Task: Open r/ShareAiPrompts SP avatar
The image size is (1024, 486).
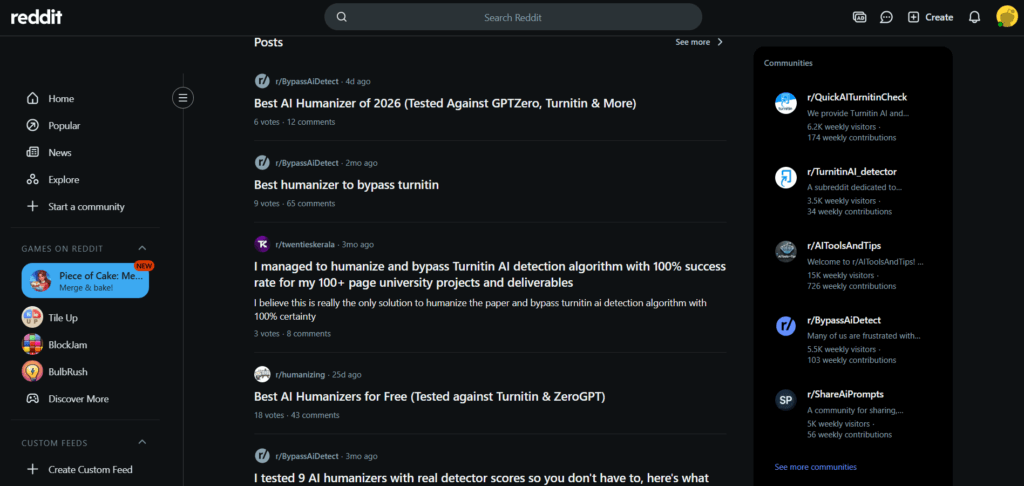Action: (786, 400)
